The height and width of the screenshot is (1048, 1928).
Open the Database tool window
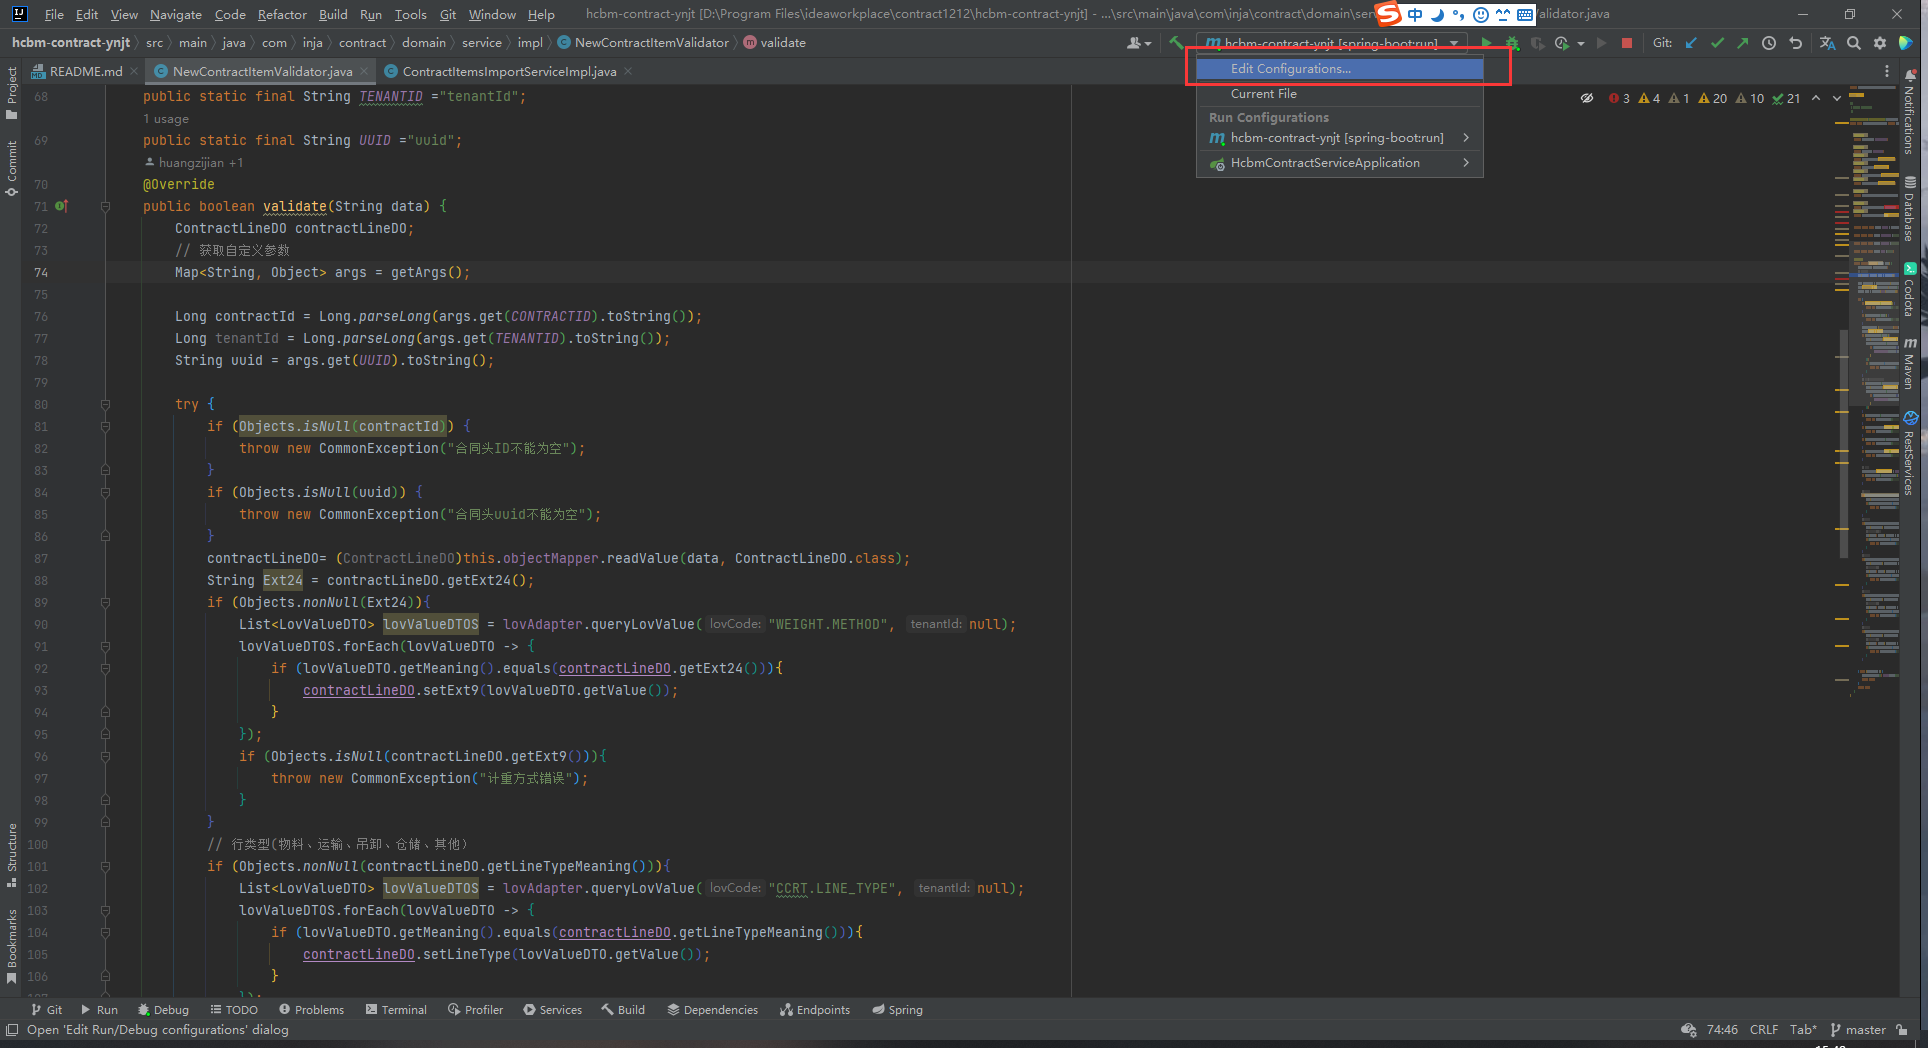click(x=1910, y=210)
